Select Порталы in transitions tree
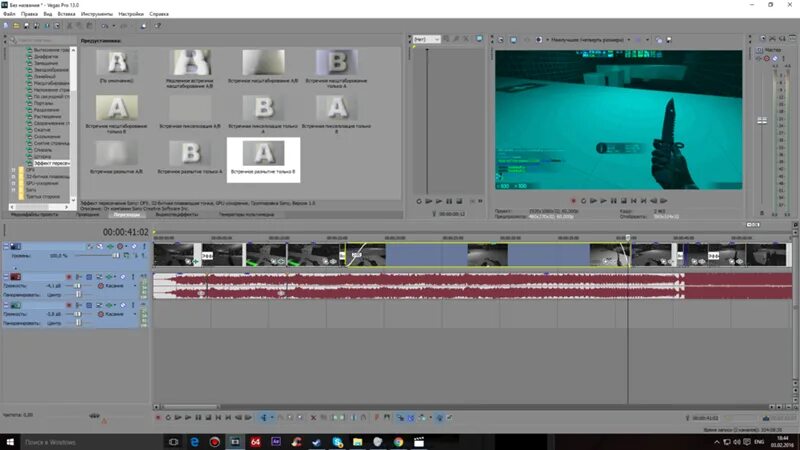Screen dimensions: 800x450 click(43, 104)
